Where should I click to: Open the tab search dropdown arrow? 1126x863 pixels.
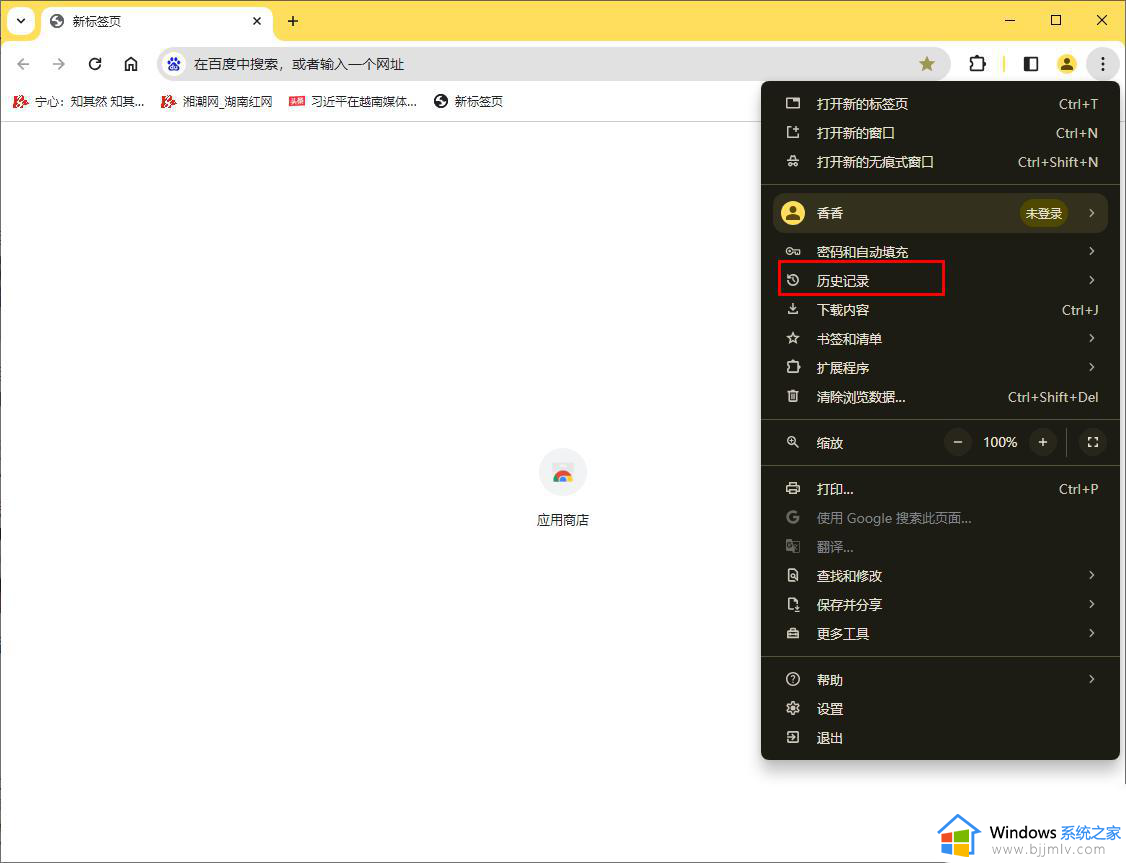pyautogui.click(x=21, y=21)
